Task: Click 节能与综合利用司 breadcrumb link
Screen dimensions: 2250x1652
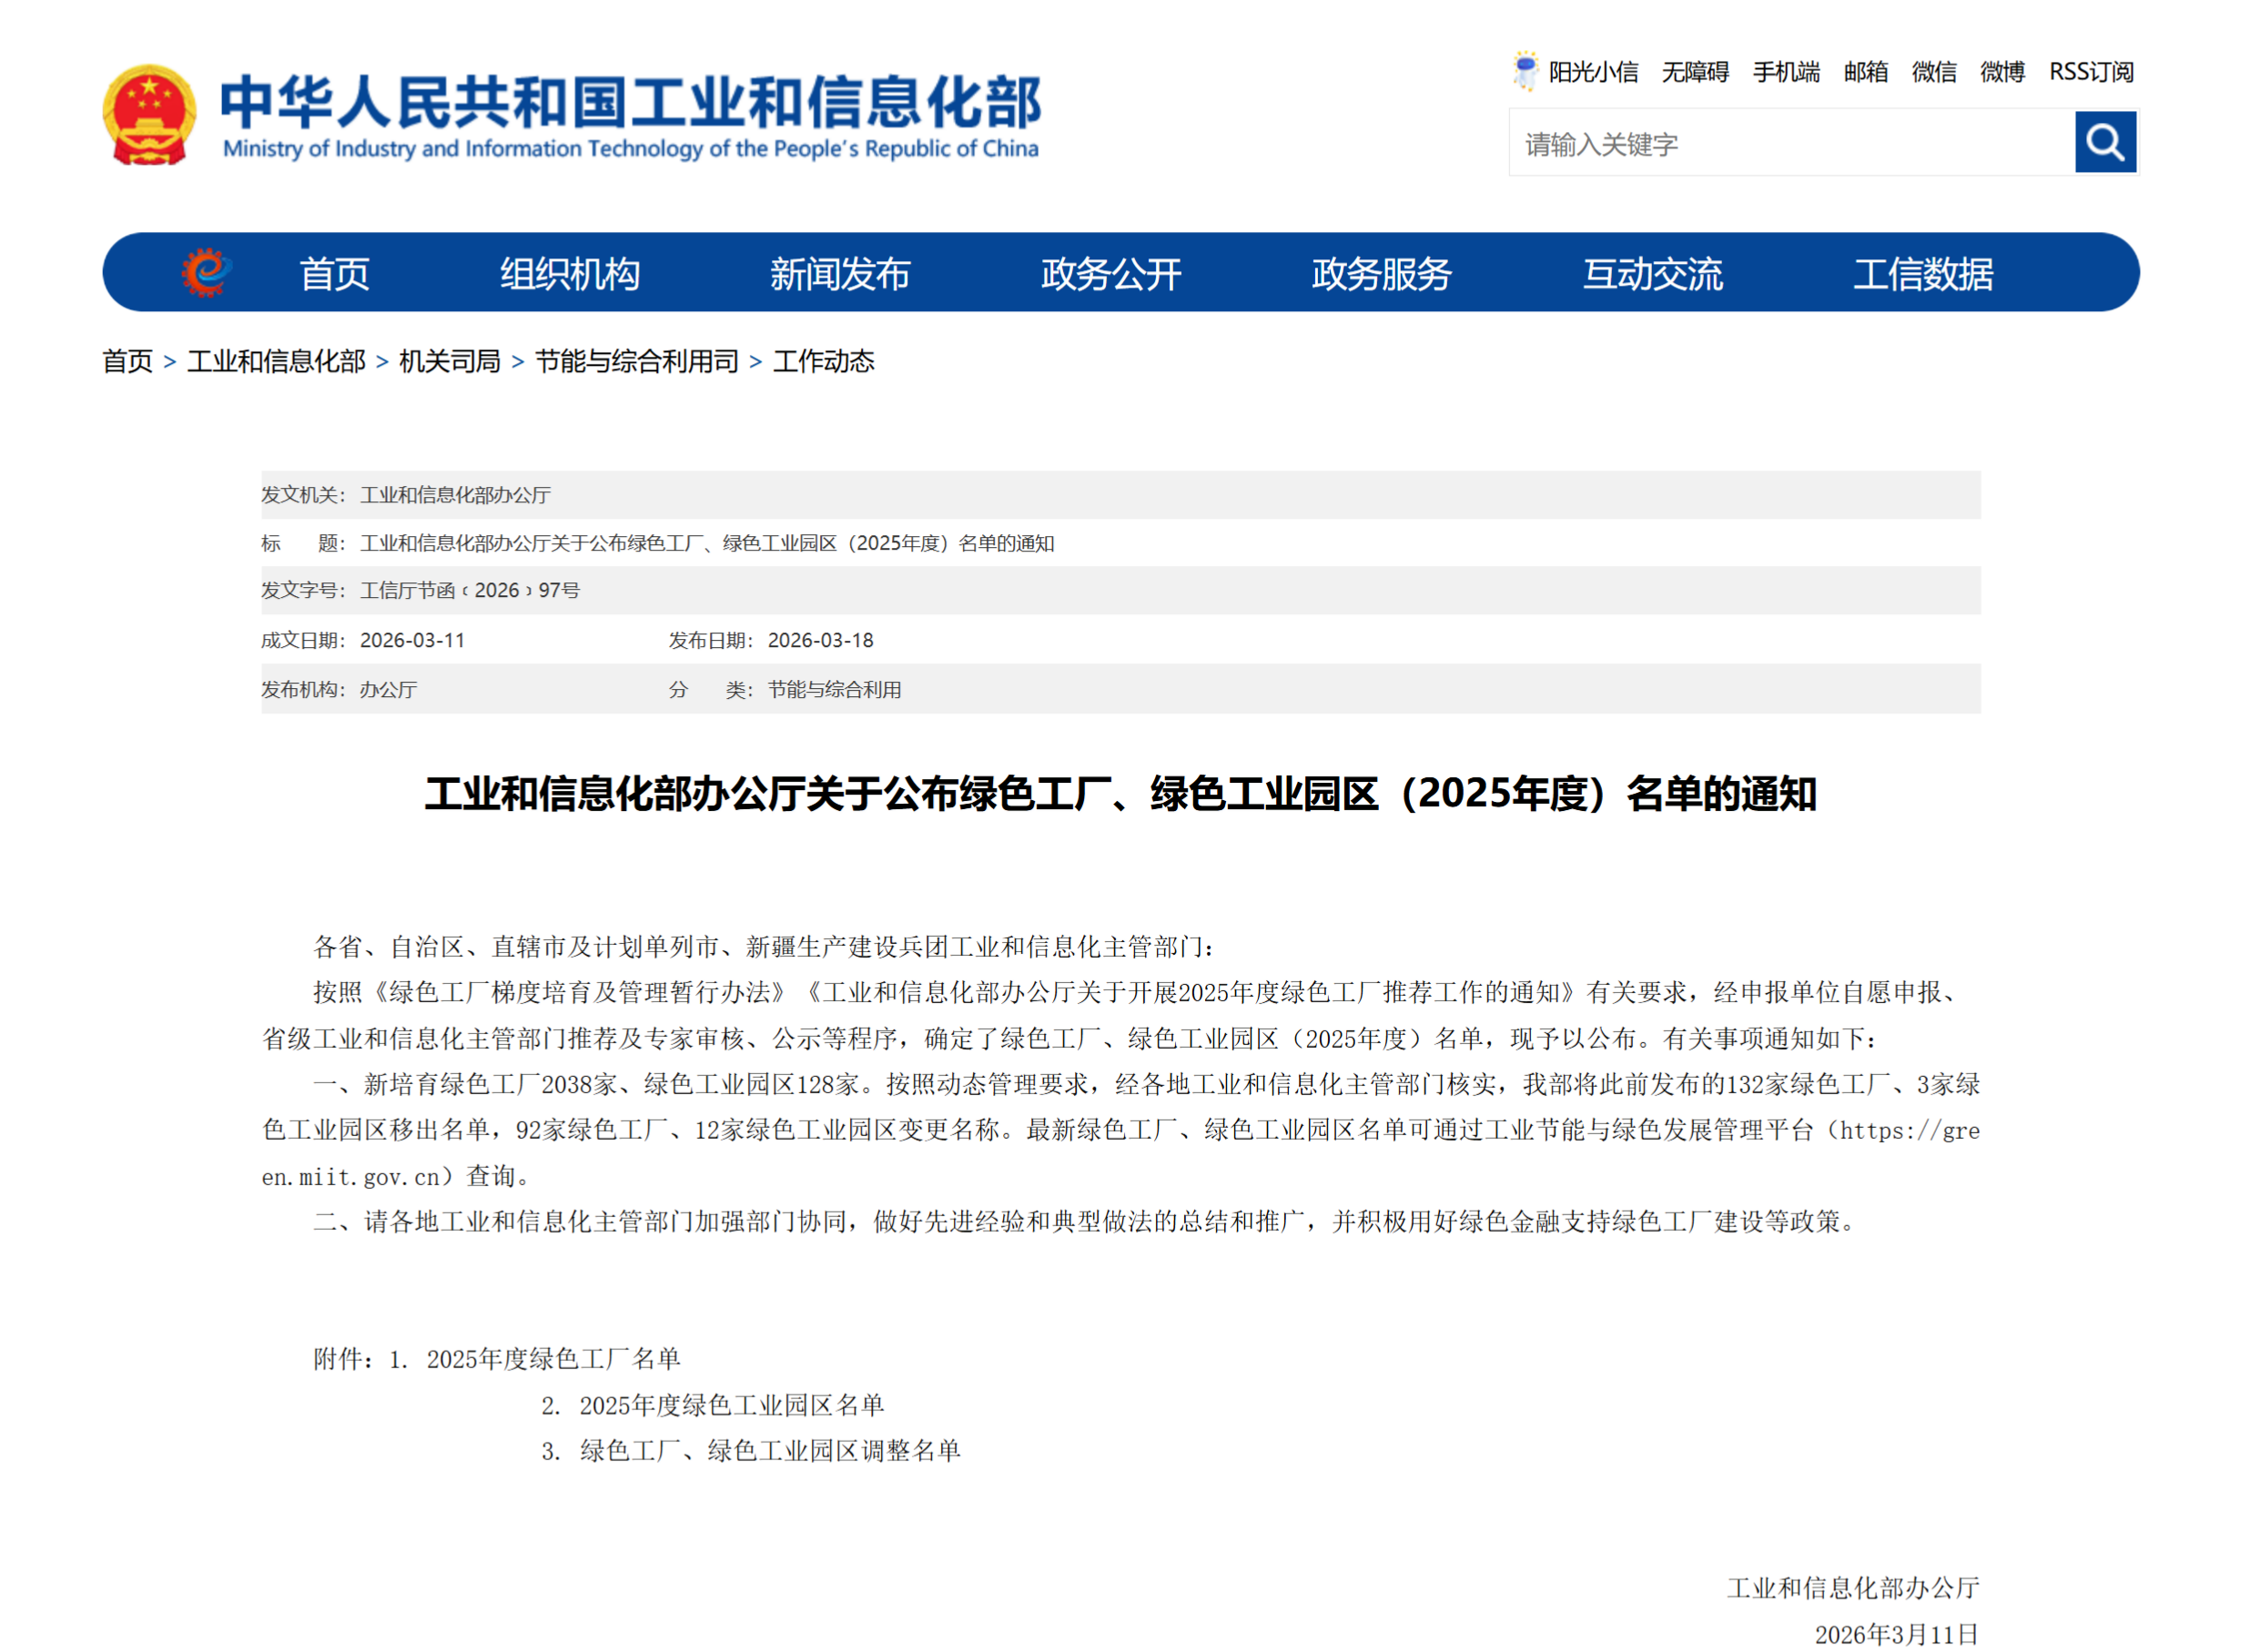Action: [x=636, y=361]
